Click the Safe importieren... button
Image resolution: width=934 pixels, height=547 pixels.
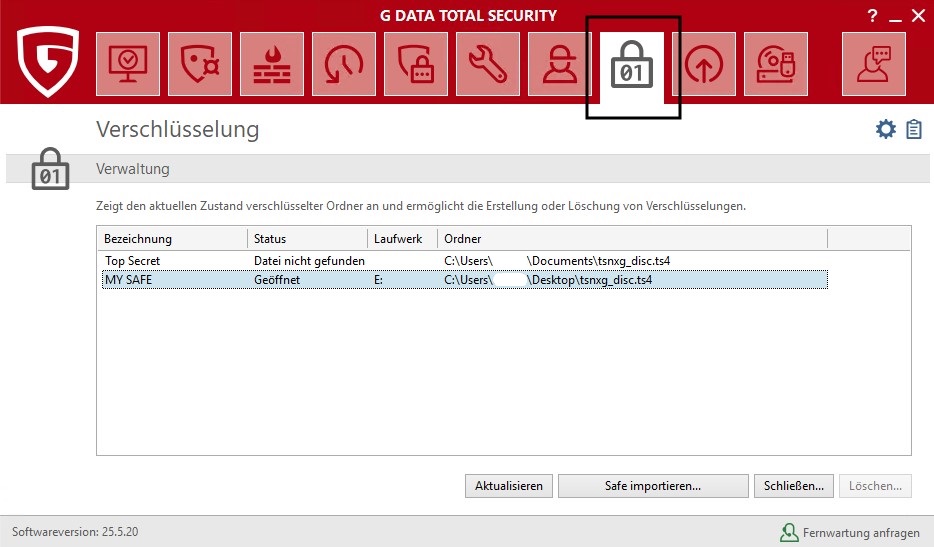pos(653,486)
